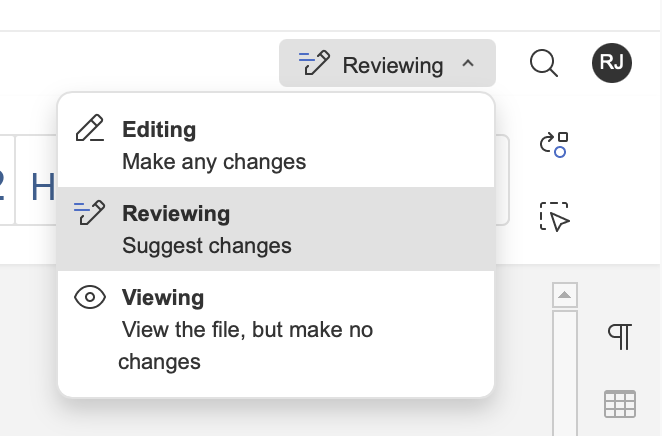
Task: Open the Reviewing mode dropdown button
Action: pyautogui.click(x=387, y=65)
